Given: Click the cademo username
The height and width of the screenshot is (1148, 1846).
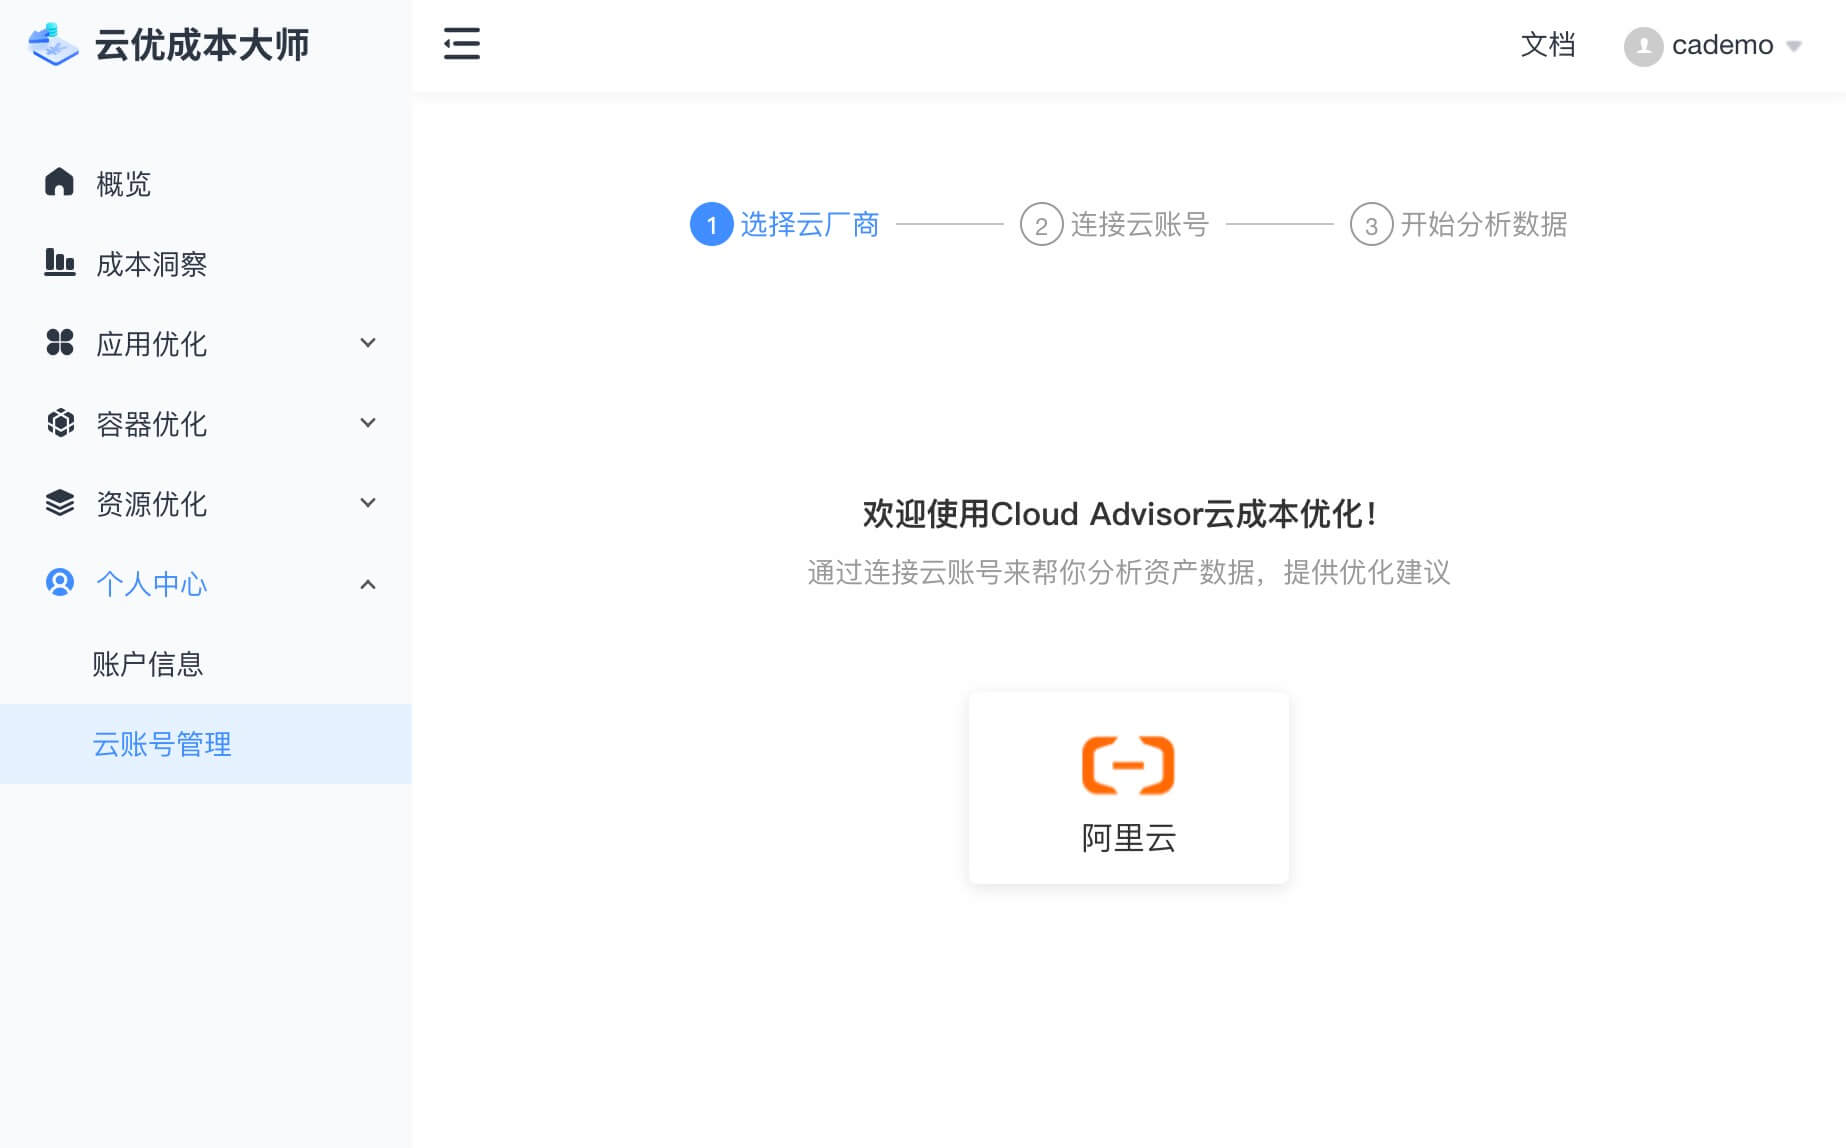Looking at the screenshot, I should [x=1722, y=45].
